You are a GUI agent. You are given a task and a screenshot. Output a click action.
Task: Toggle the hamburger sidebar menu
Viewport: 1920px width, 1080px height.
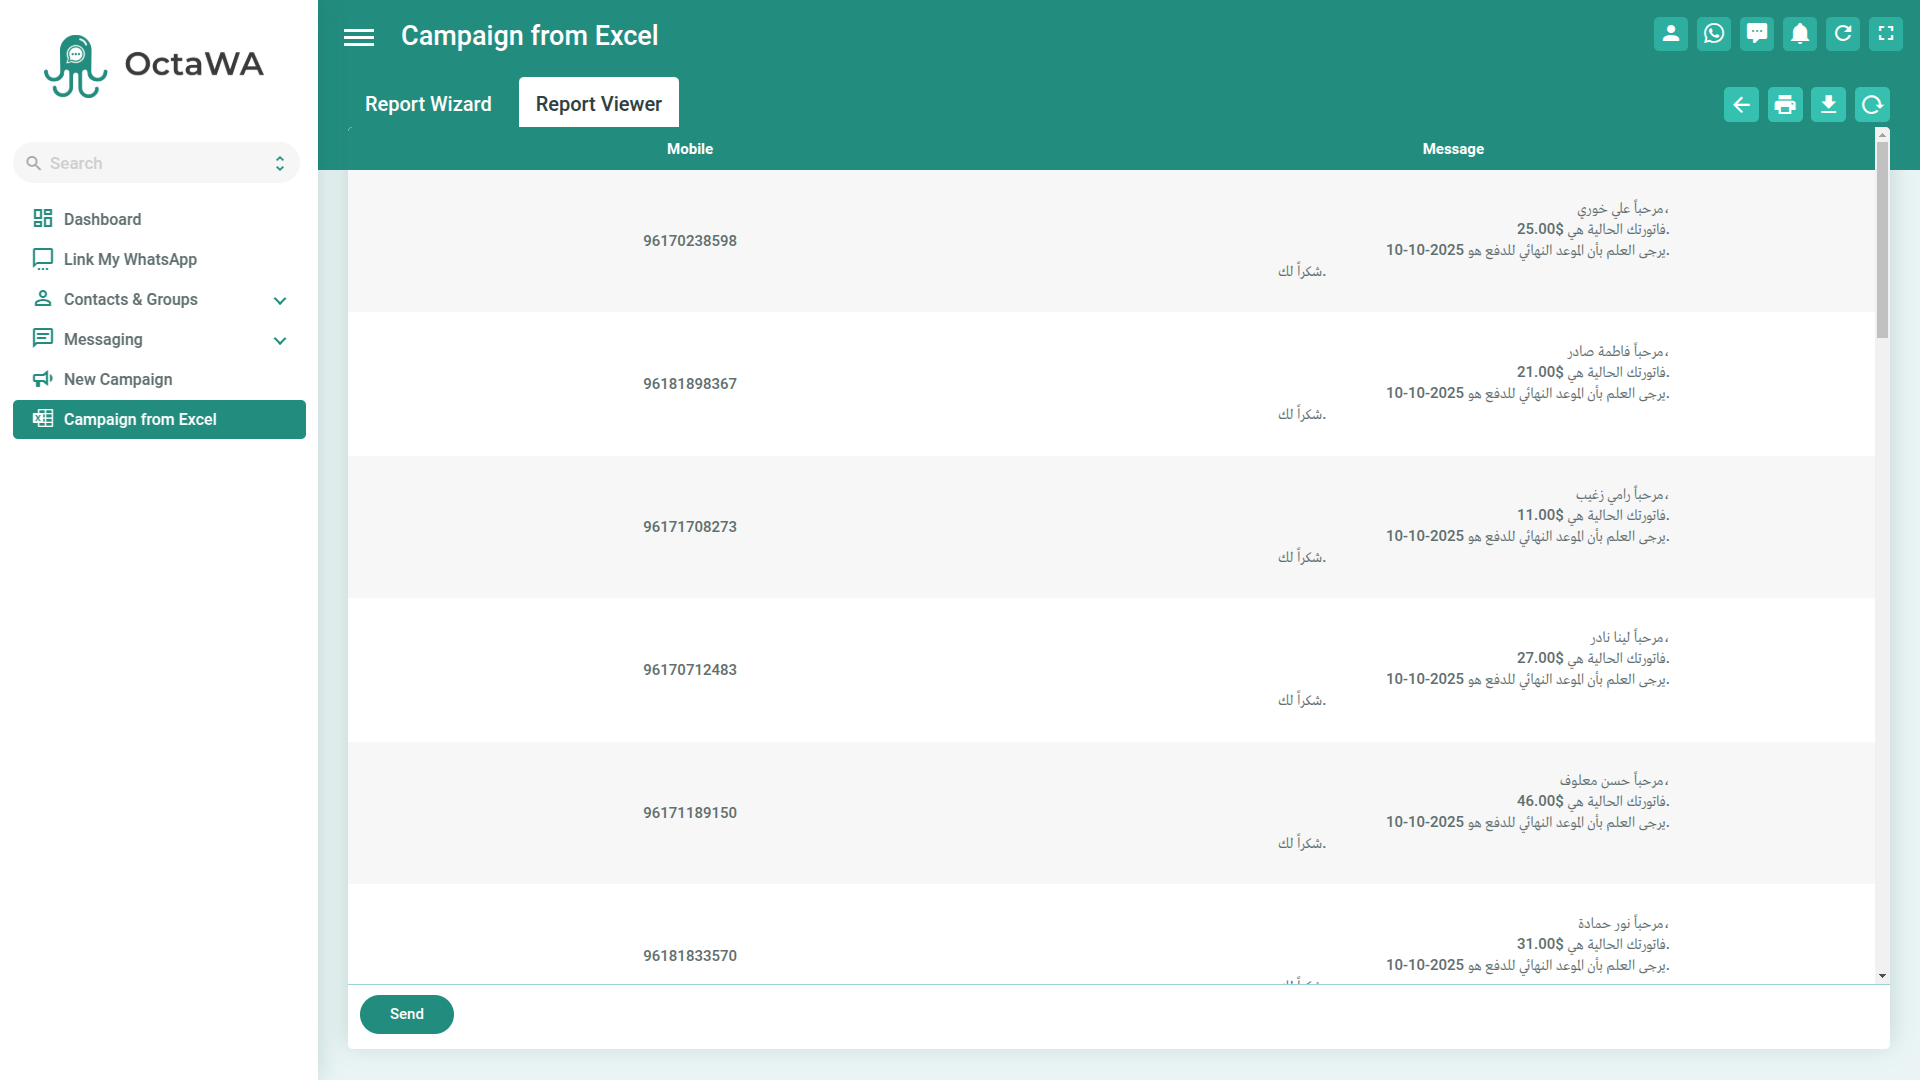(x=359, y=37)
